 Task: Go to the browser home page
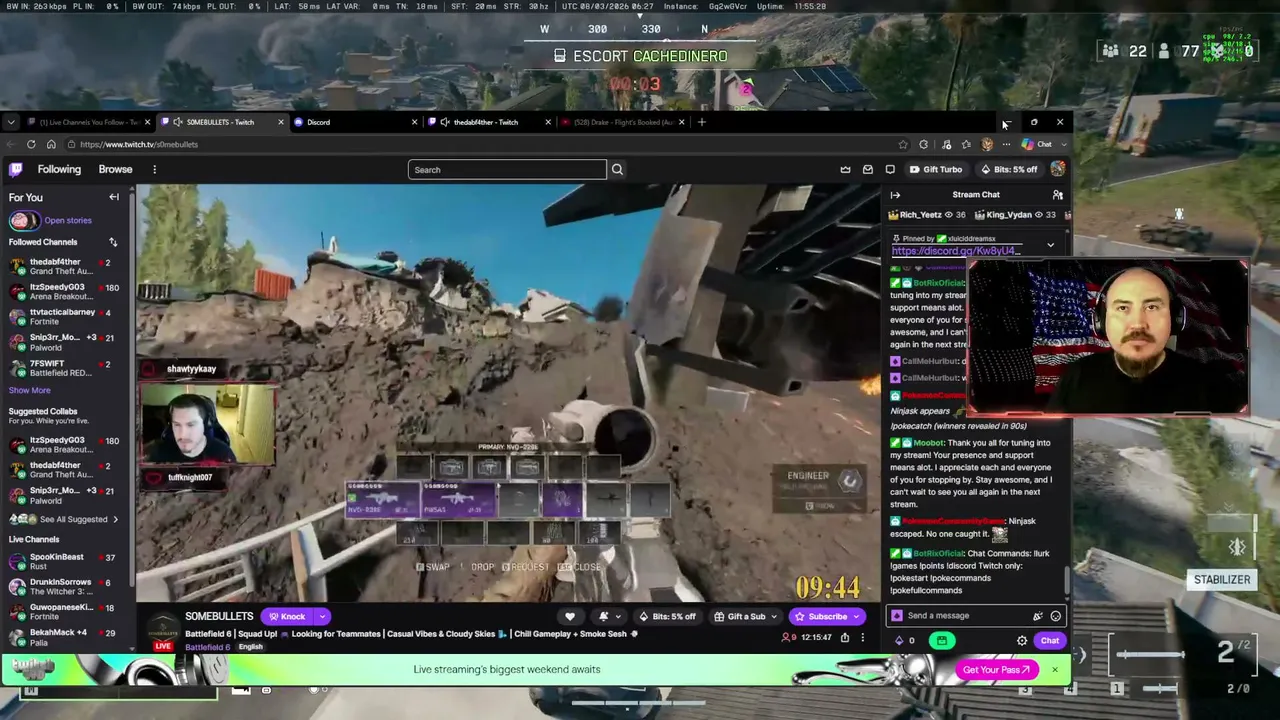(51, 144)
